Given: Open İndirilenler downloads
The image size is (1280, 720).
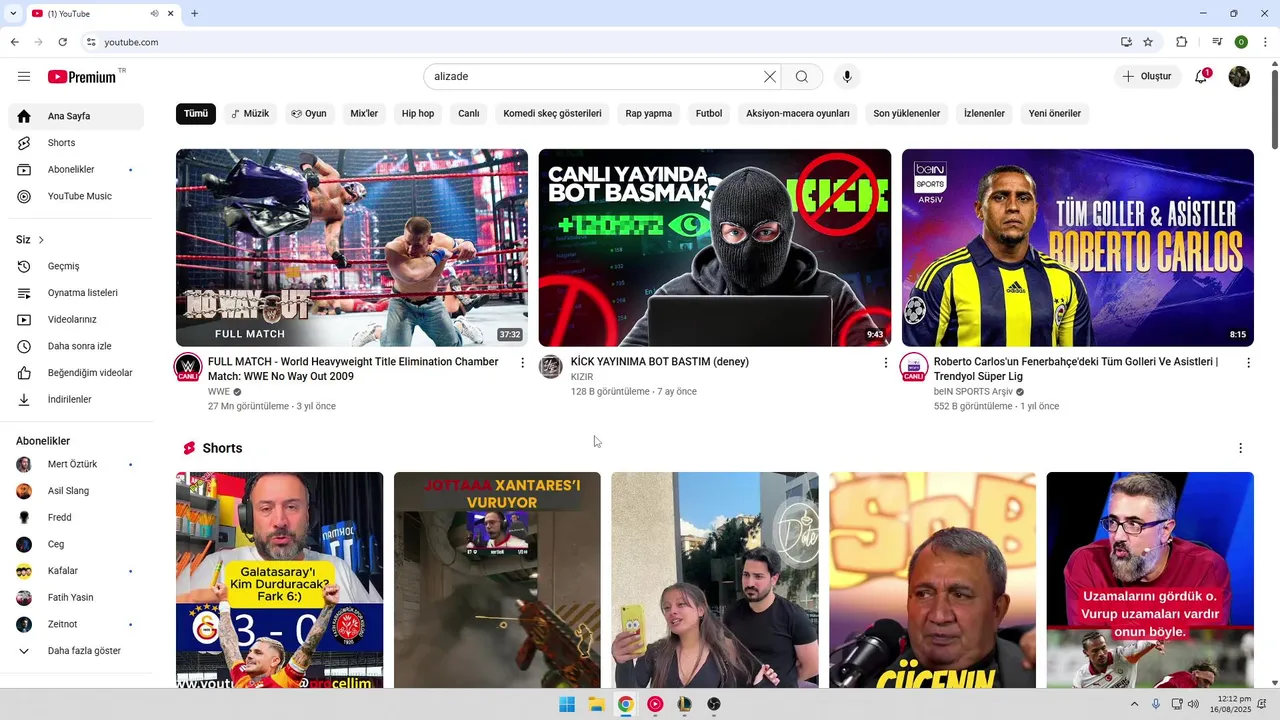Looking at the screenshot, I should [x=76, y=400].
